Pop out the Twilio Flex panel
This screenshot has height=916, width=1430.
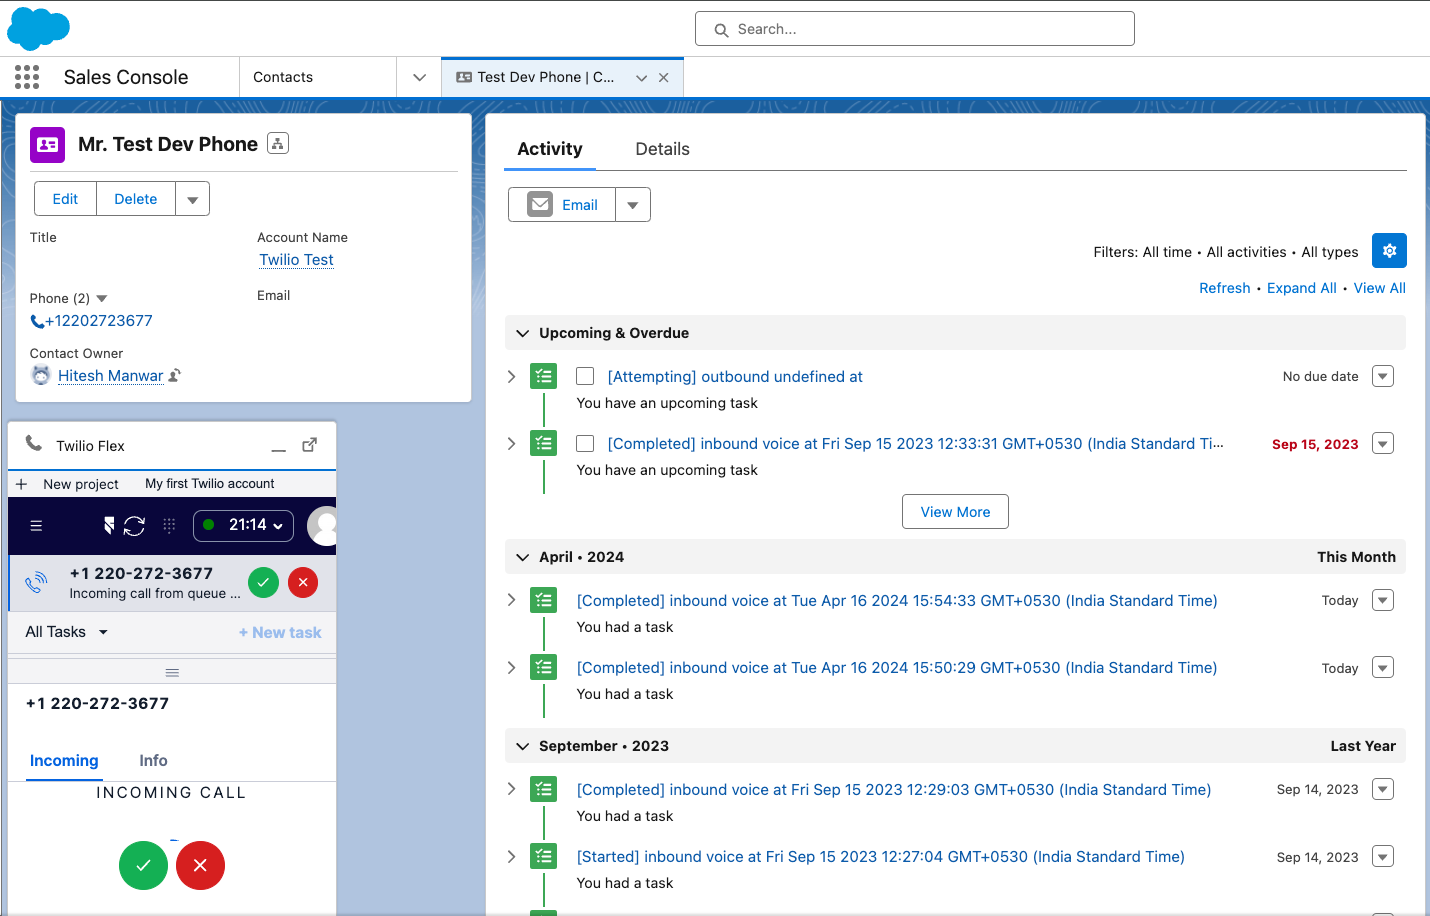pos(310,445)
